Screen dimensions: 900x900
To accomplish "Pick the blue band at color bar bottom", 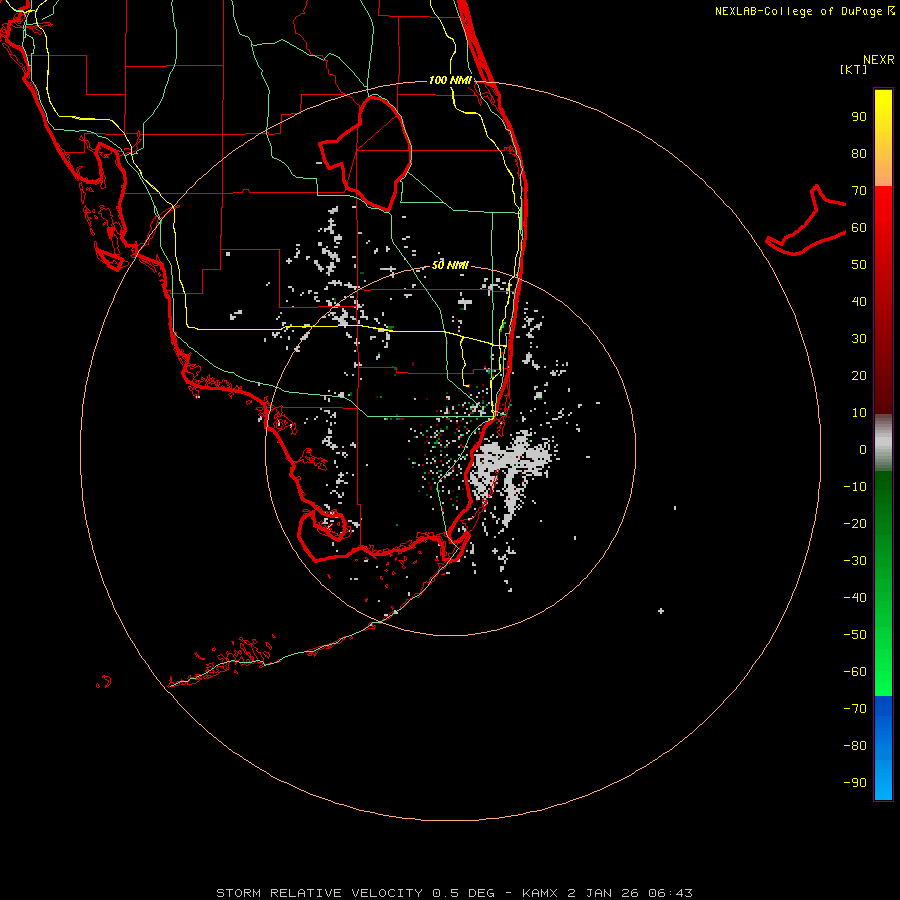I will coord(883,748).
